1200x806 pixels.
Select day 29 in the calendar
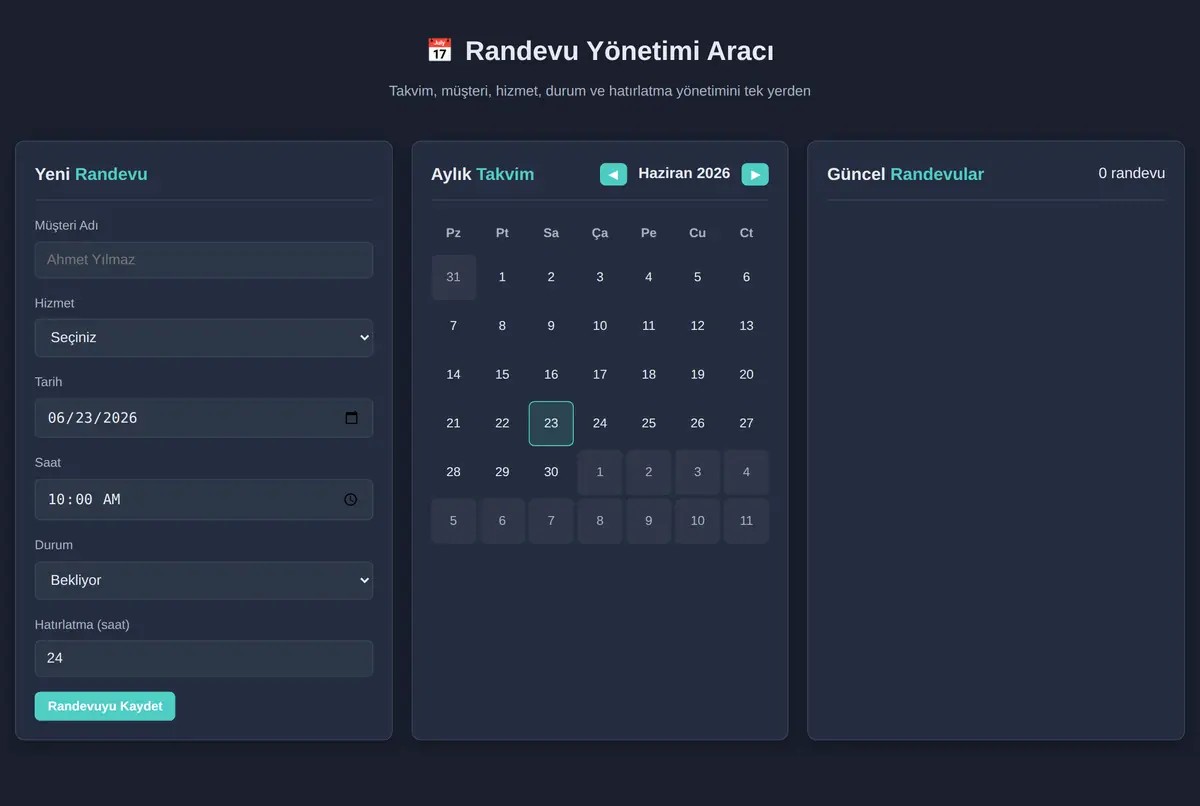point(502,472)
